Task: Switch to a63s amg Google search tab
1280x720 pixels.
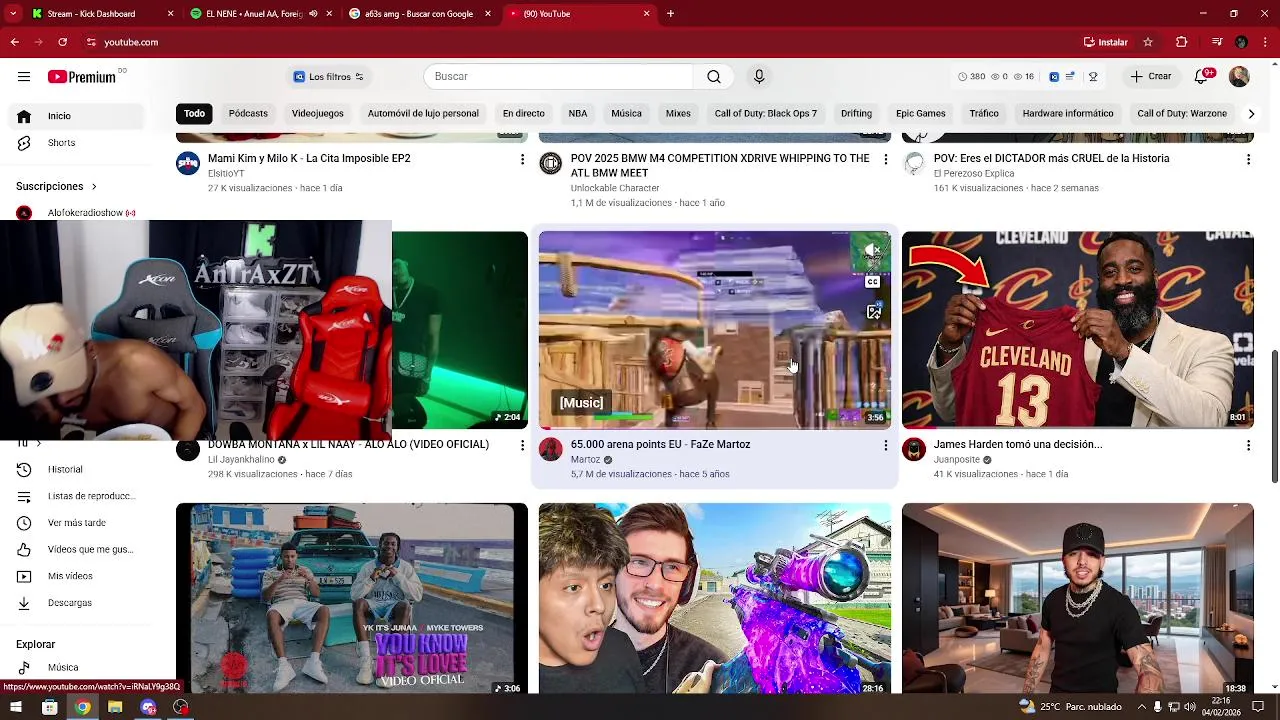Action: pyautogui.click(x=418, y=14)
